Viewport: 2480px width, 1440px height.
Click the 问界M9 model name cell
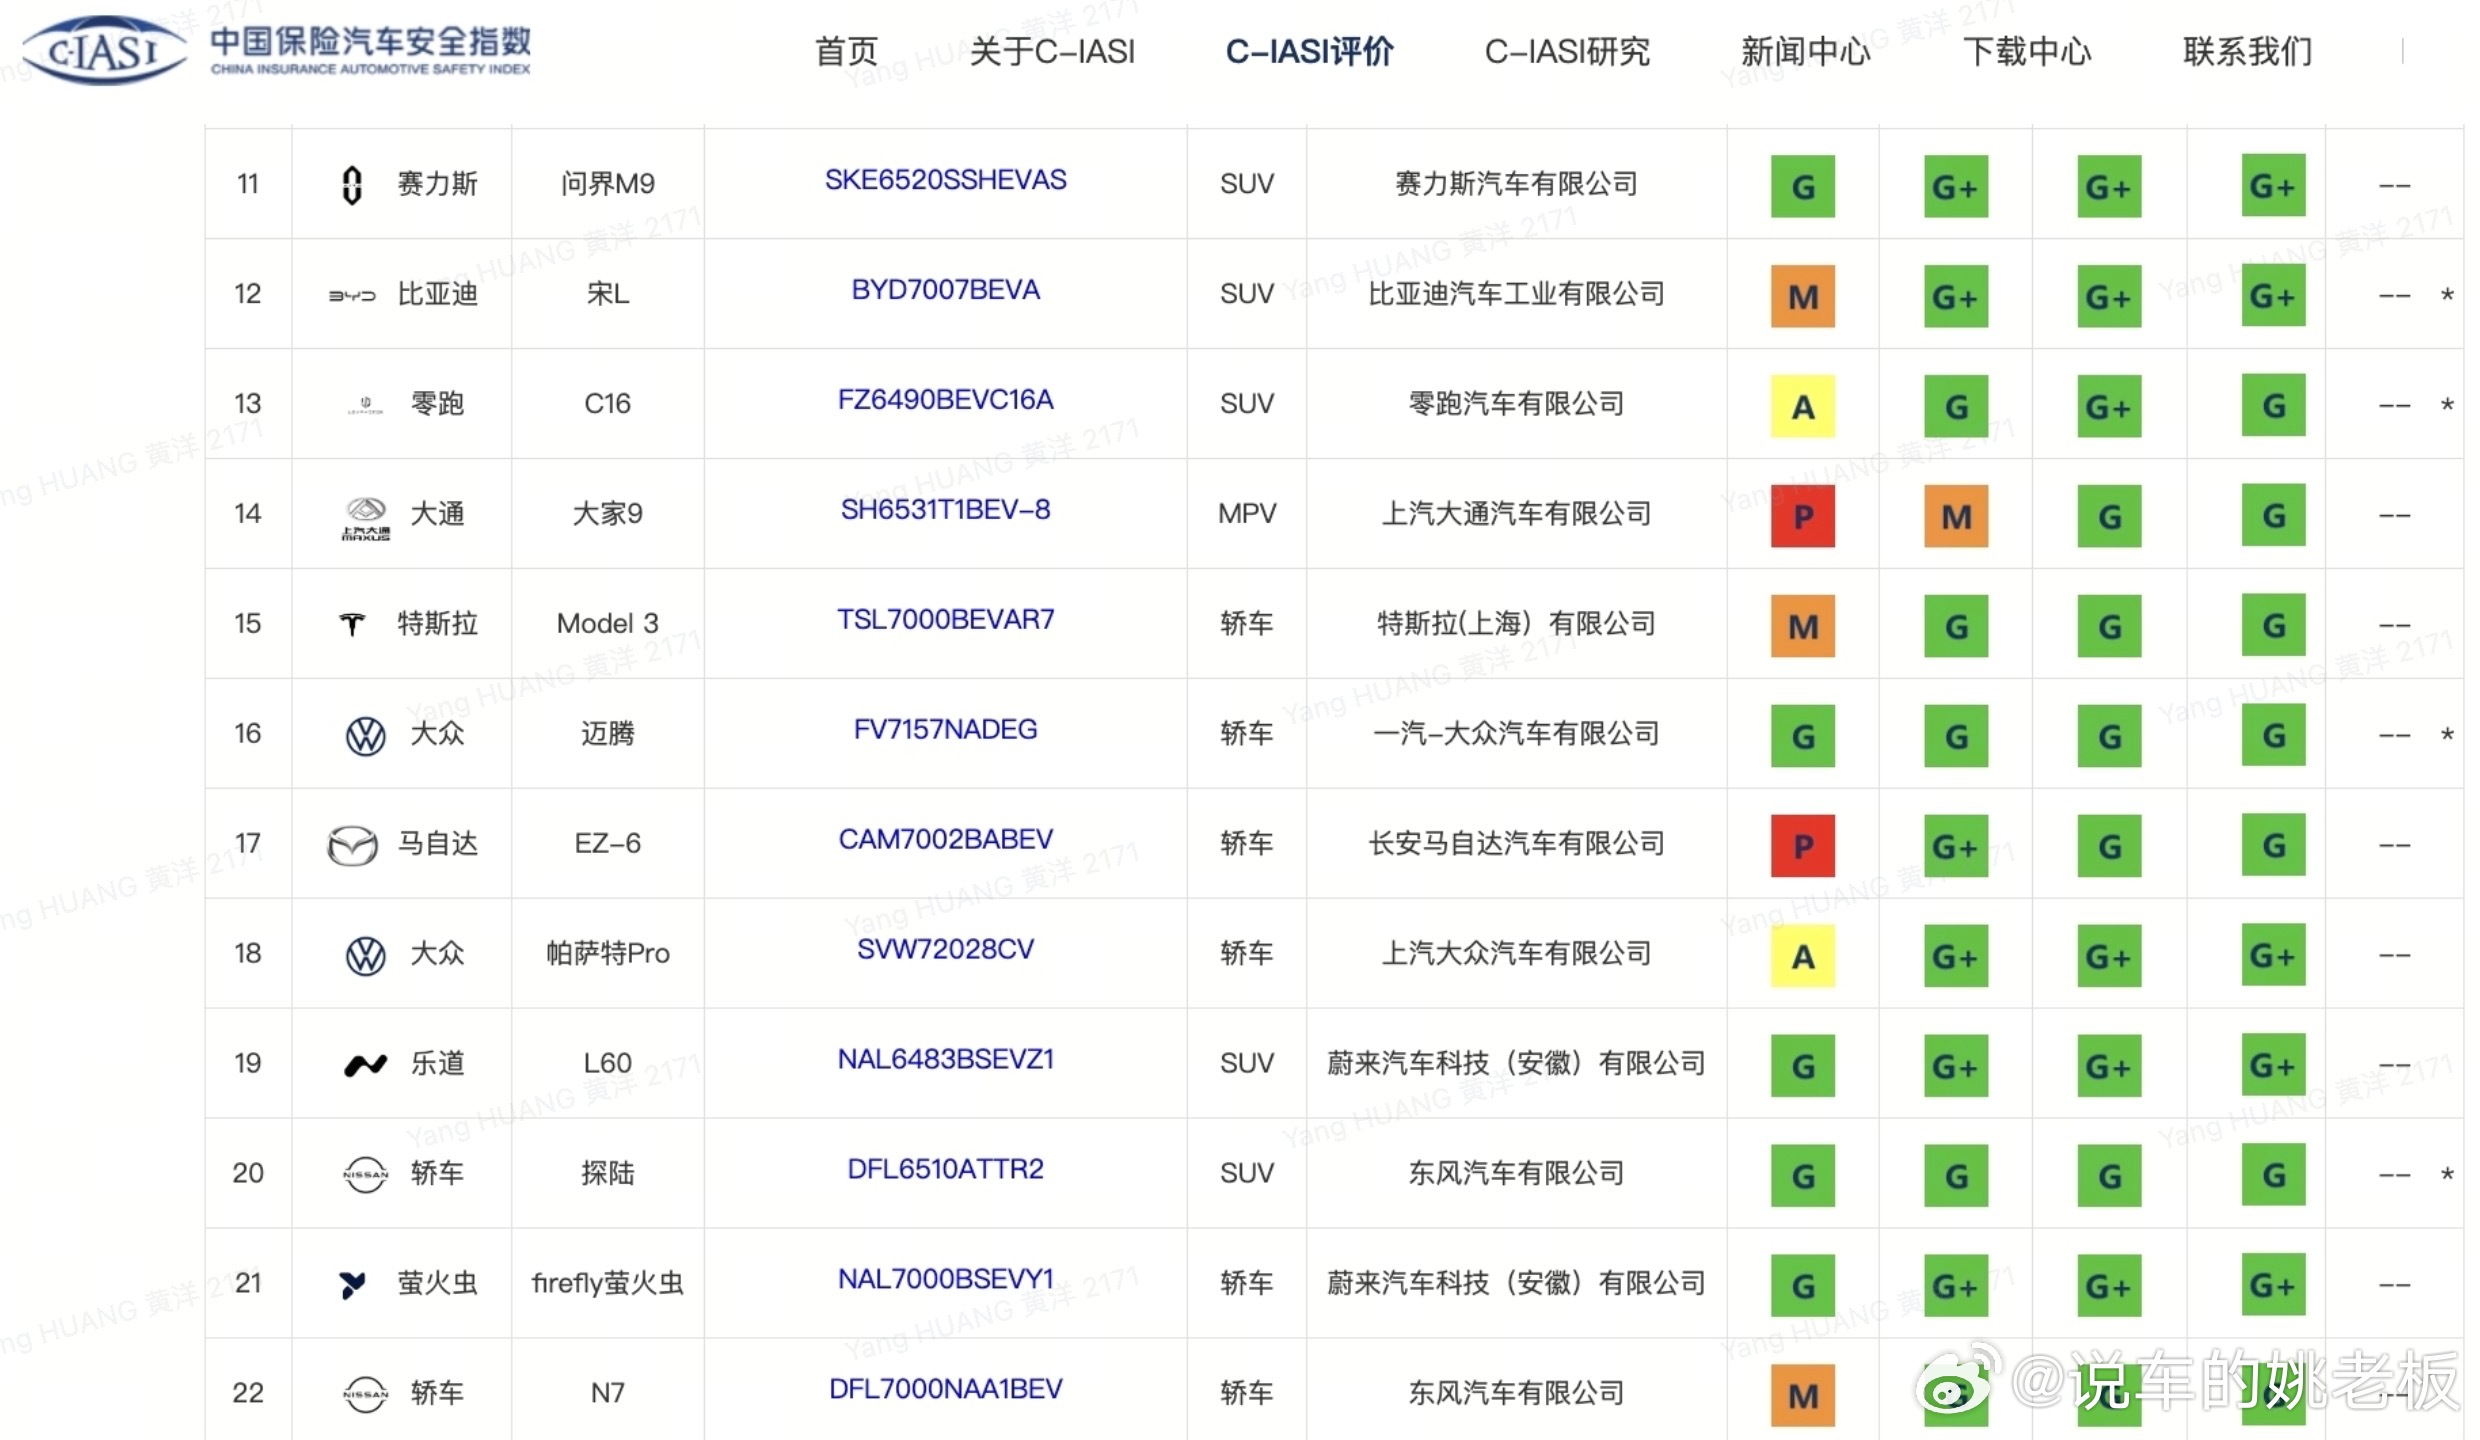tap(607, 184)
